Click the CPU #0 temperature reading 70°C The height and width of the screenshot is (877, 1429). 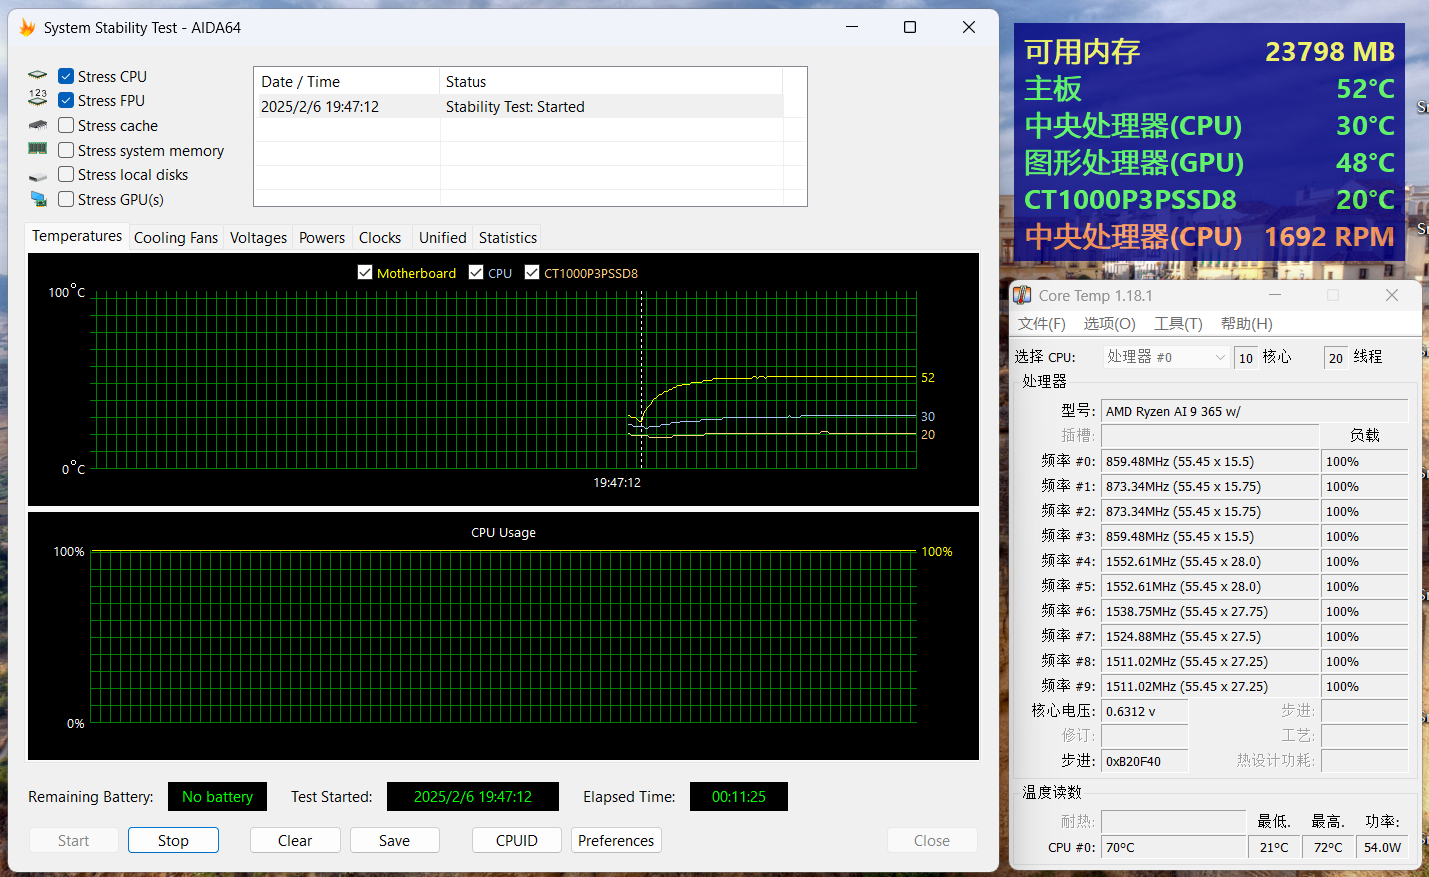click(1174, 847)
